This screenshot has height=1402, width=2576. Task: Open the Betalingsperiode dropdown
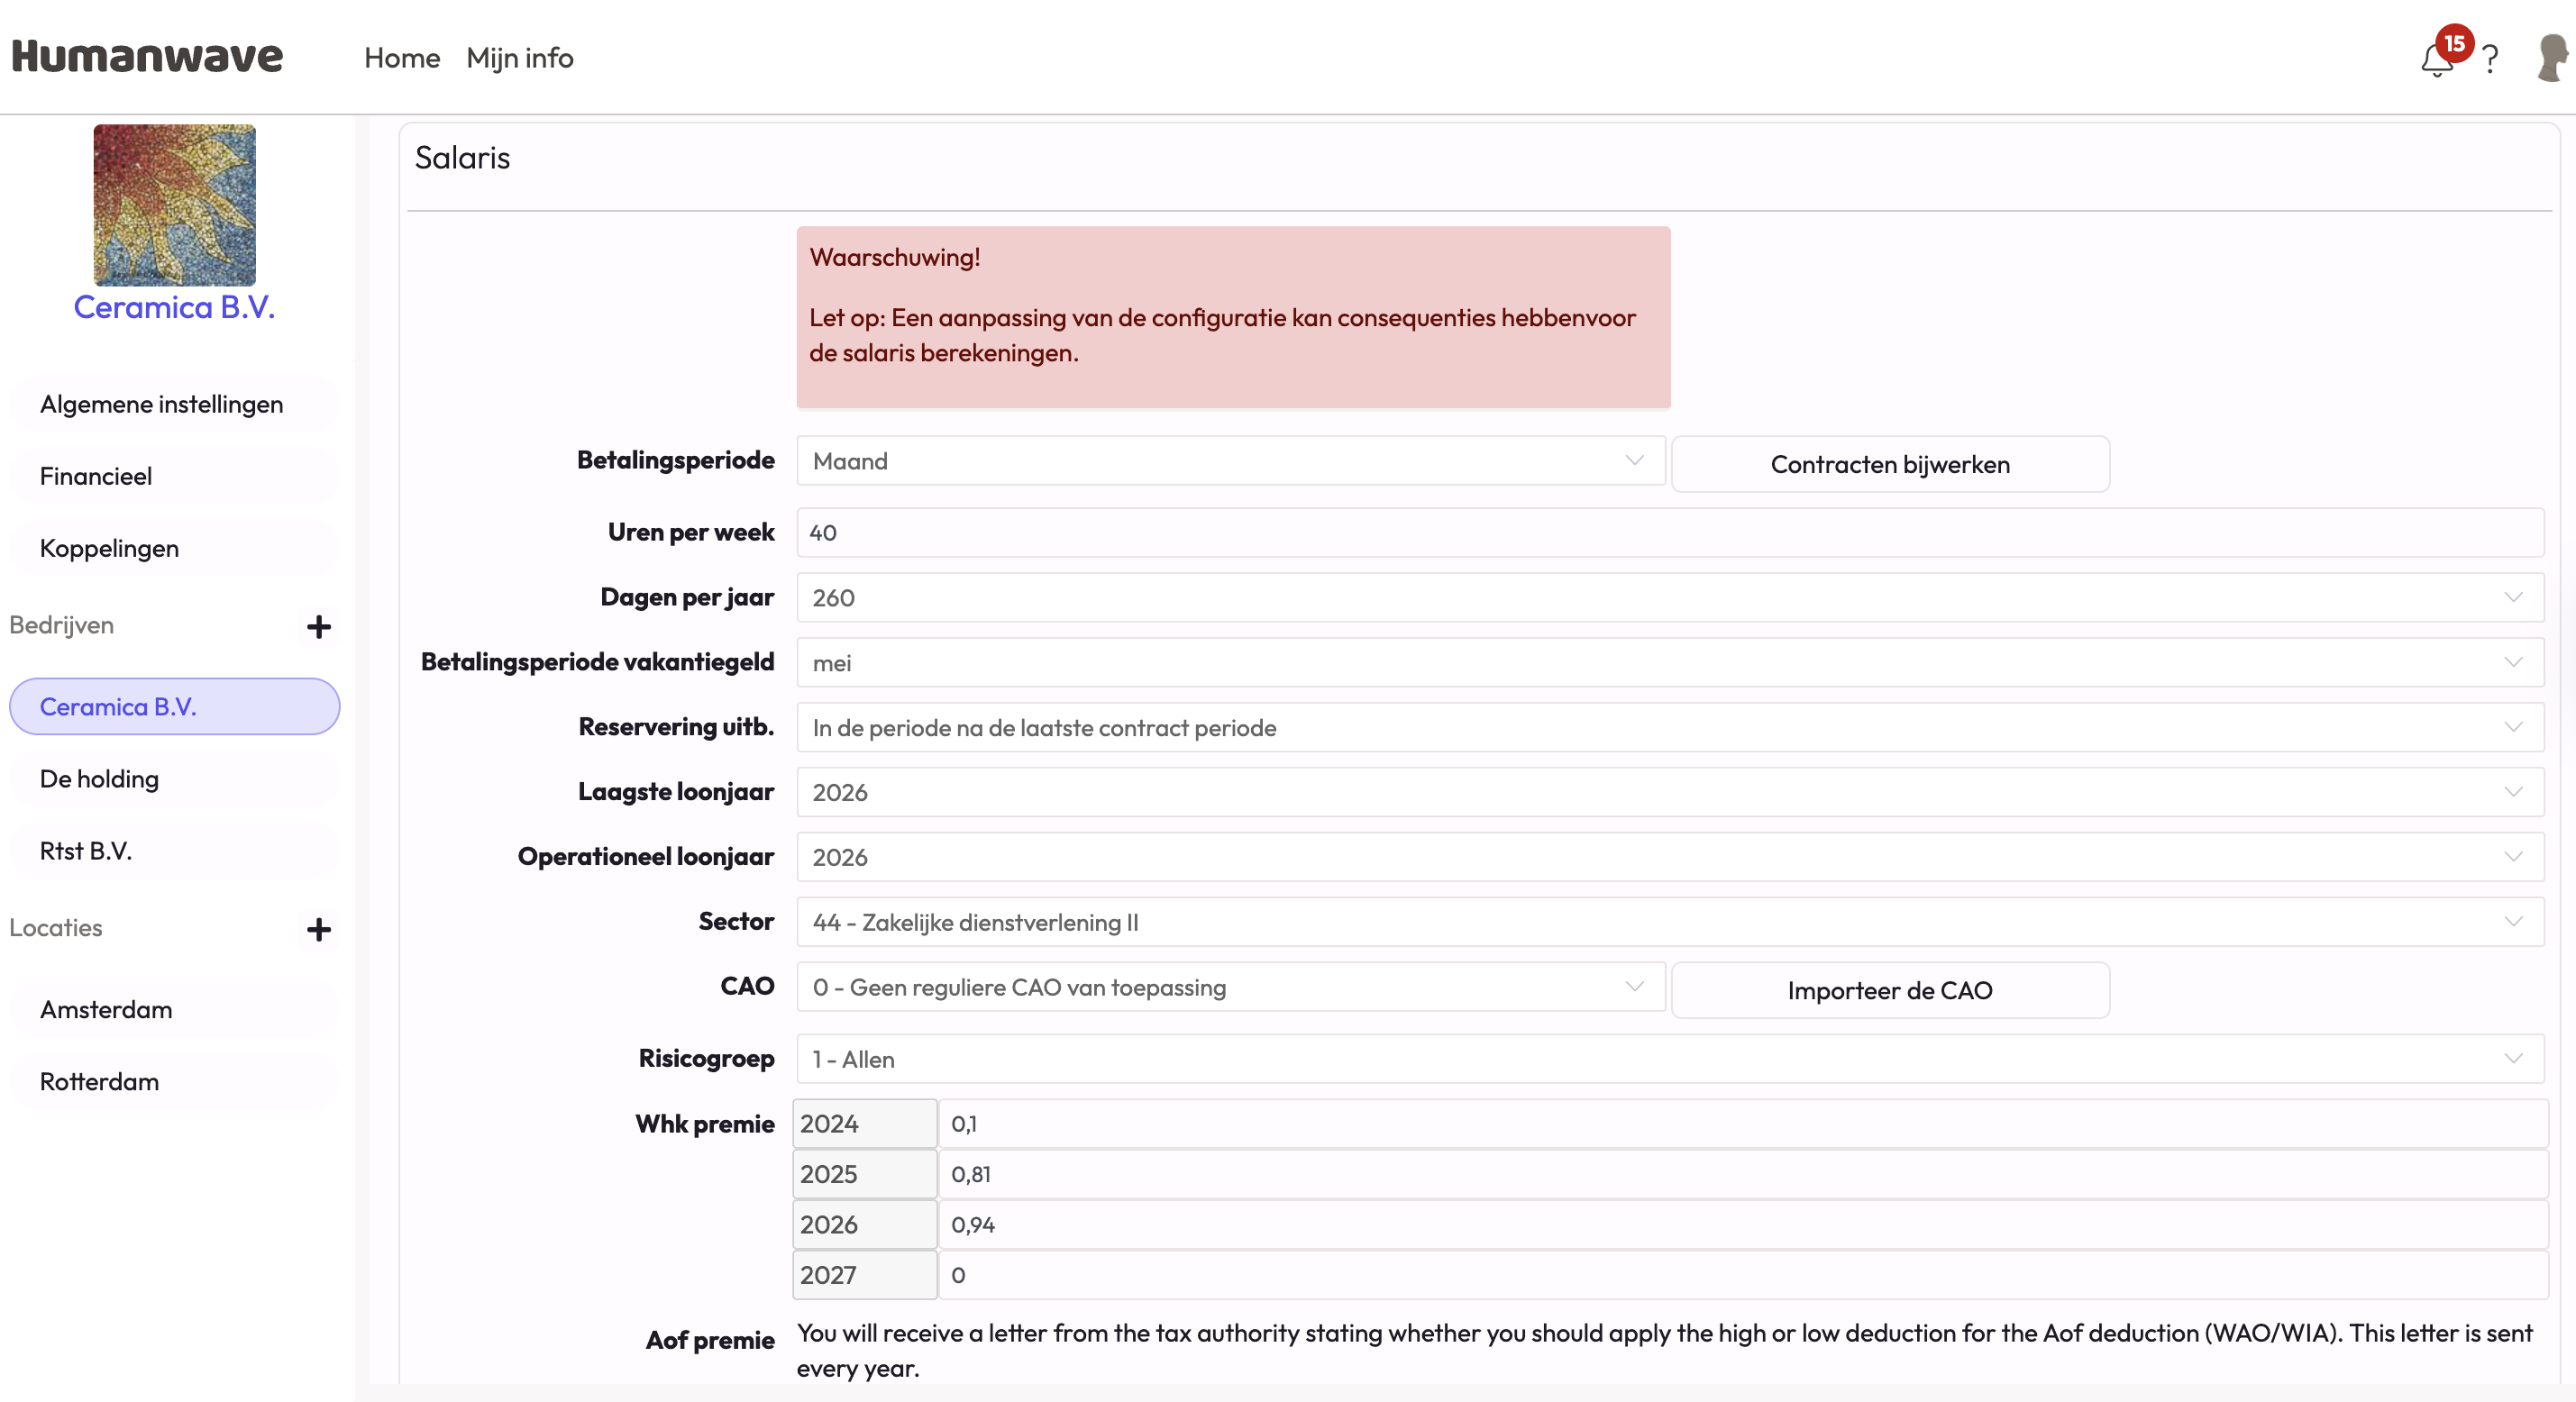pos(1230,461)
